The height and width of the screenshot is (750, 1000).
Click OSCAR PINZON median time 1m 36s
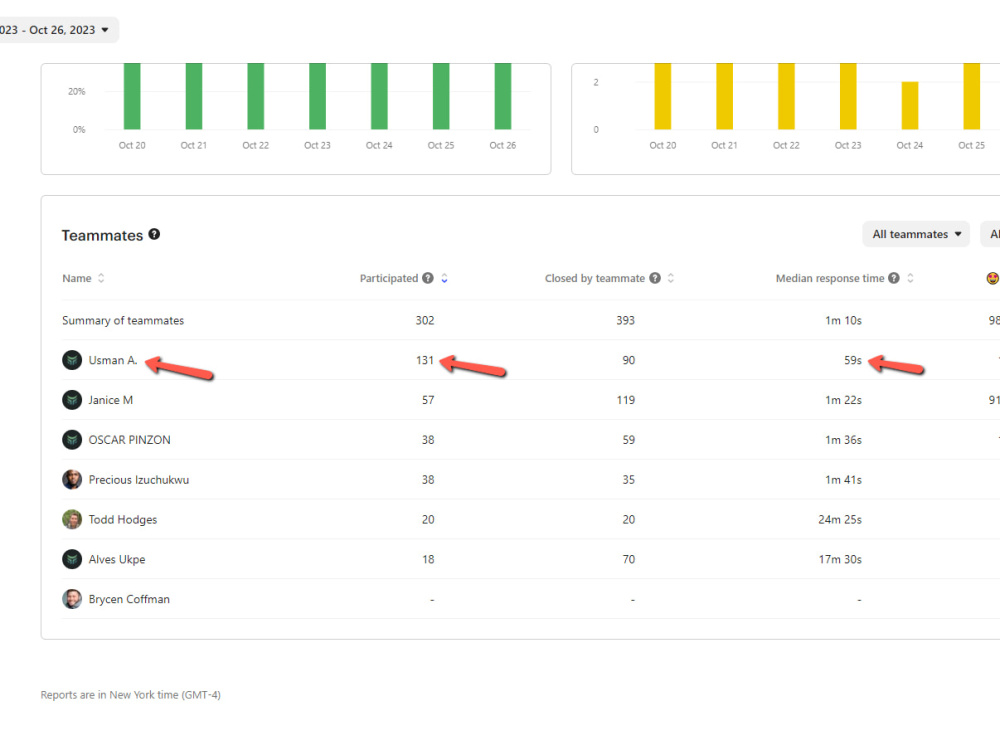pyautogui.click(x=843, y=440)
